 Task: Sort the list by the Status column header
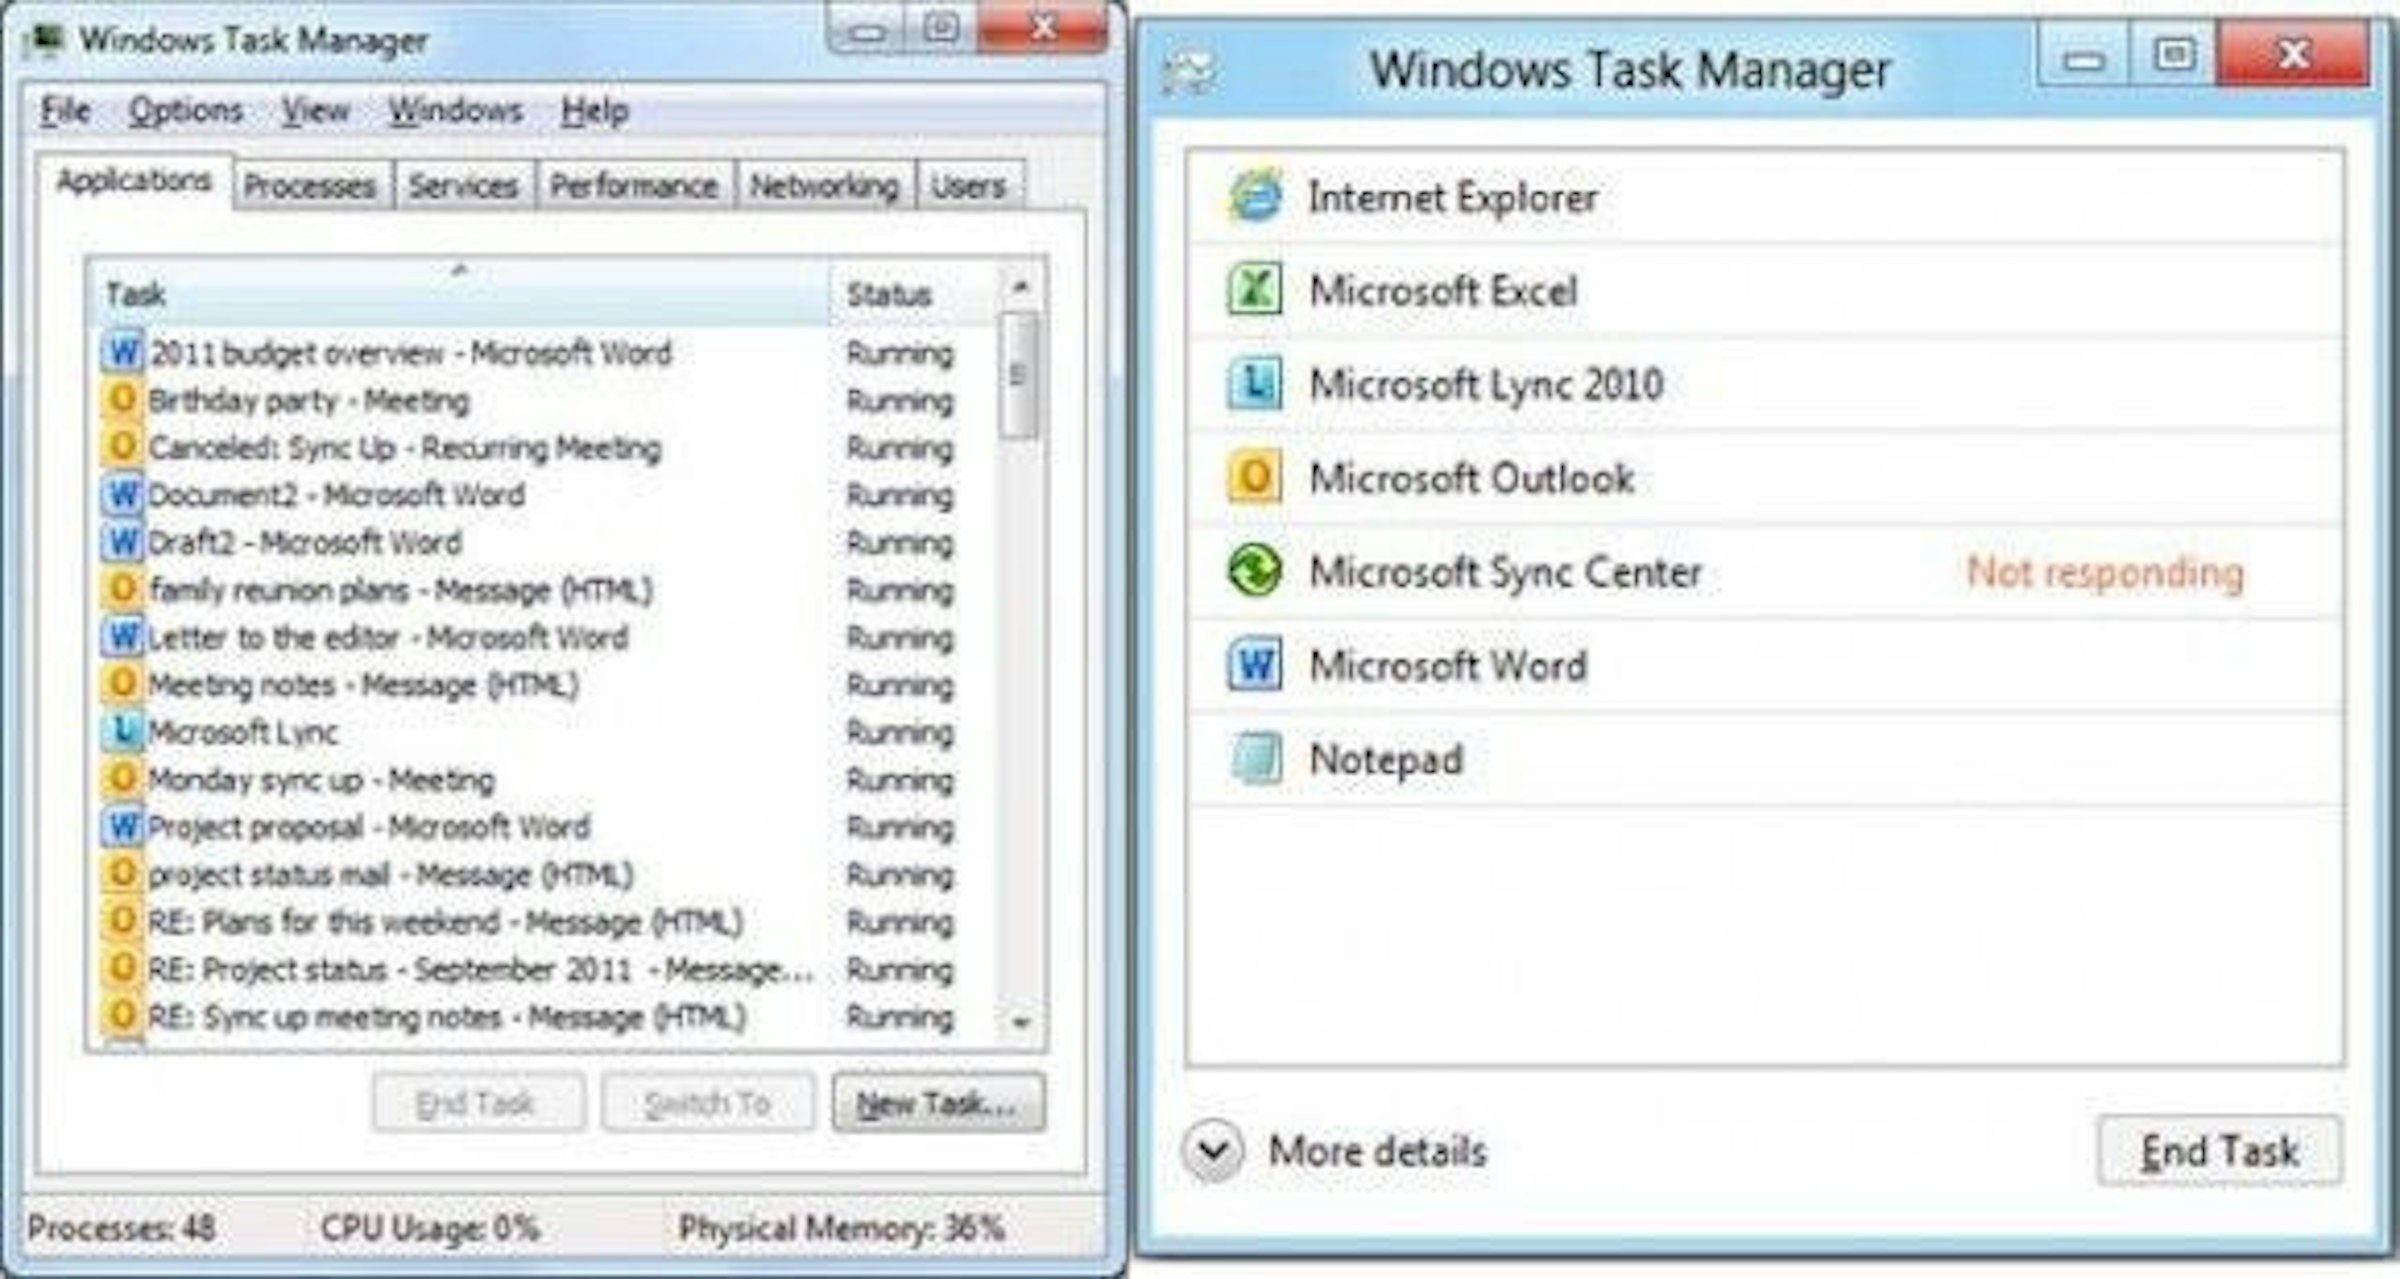[x=913, y=294]
